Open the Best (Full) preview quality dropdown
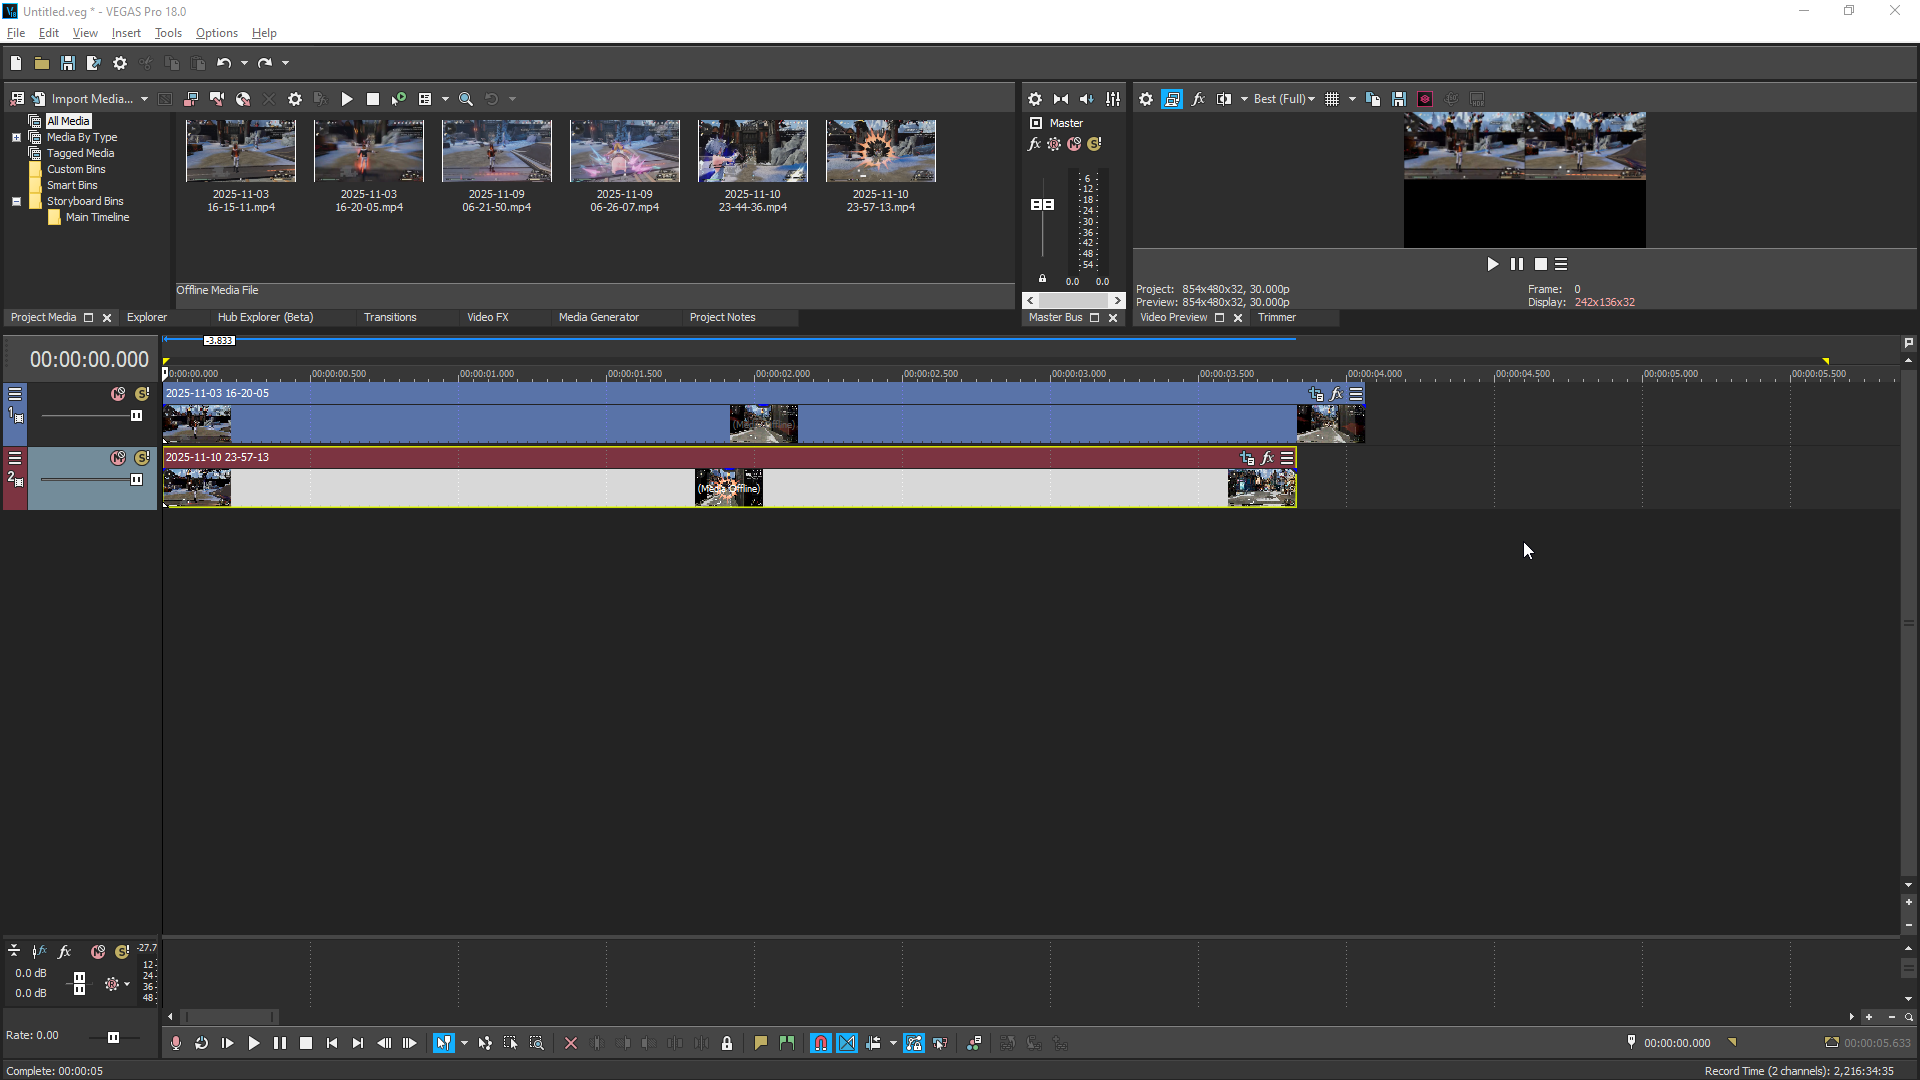Screen dimensions: 1920x1080 click(x=1284, y=99)
